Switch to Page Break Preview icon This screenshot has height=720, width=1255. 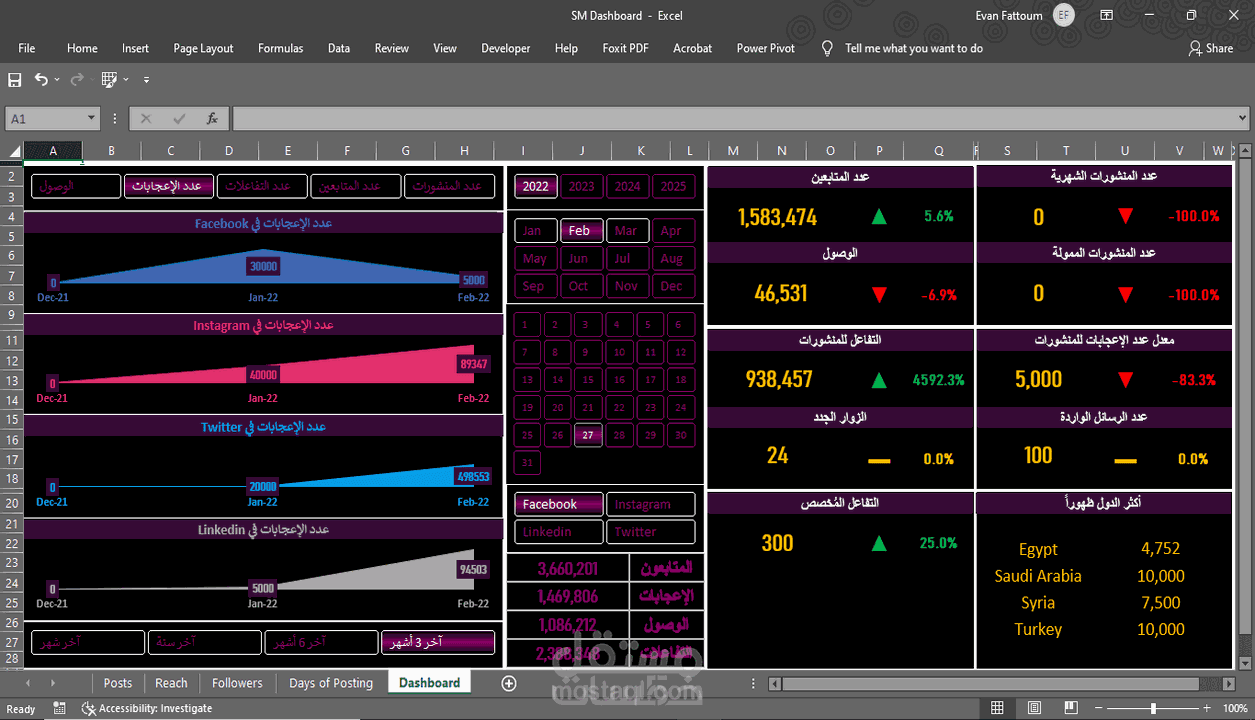pyautogui.click(x=1073, y=708)
